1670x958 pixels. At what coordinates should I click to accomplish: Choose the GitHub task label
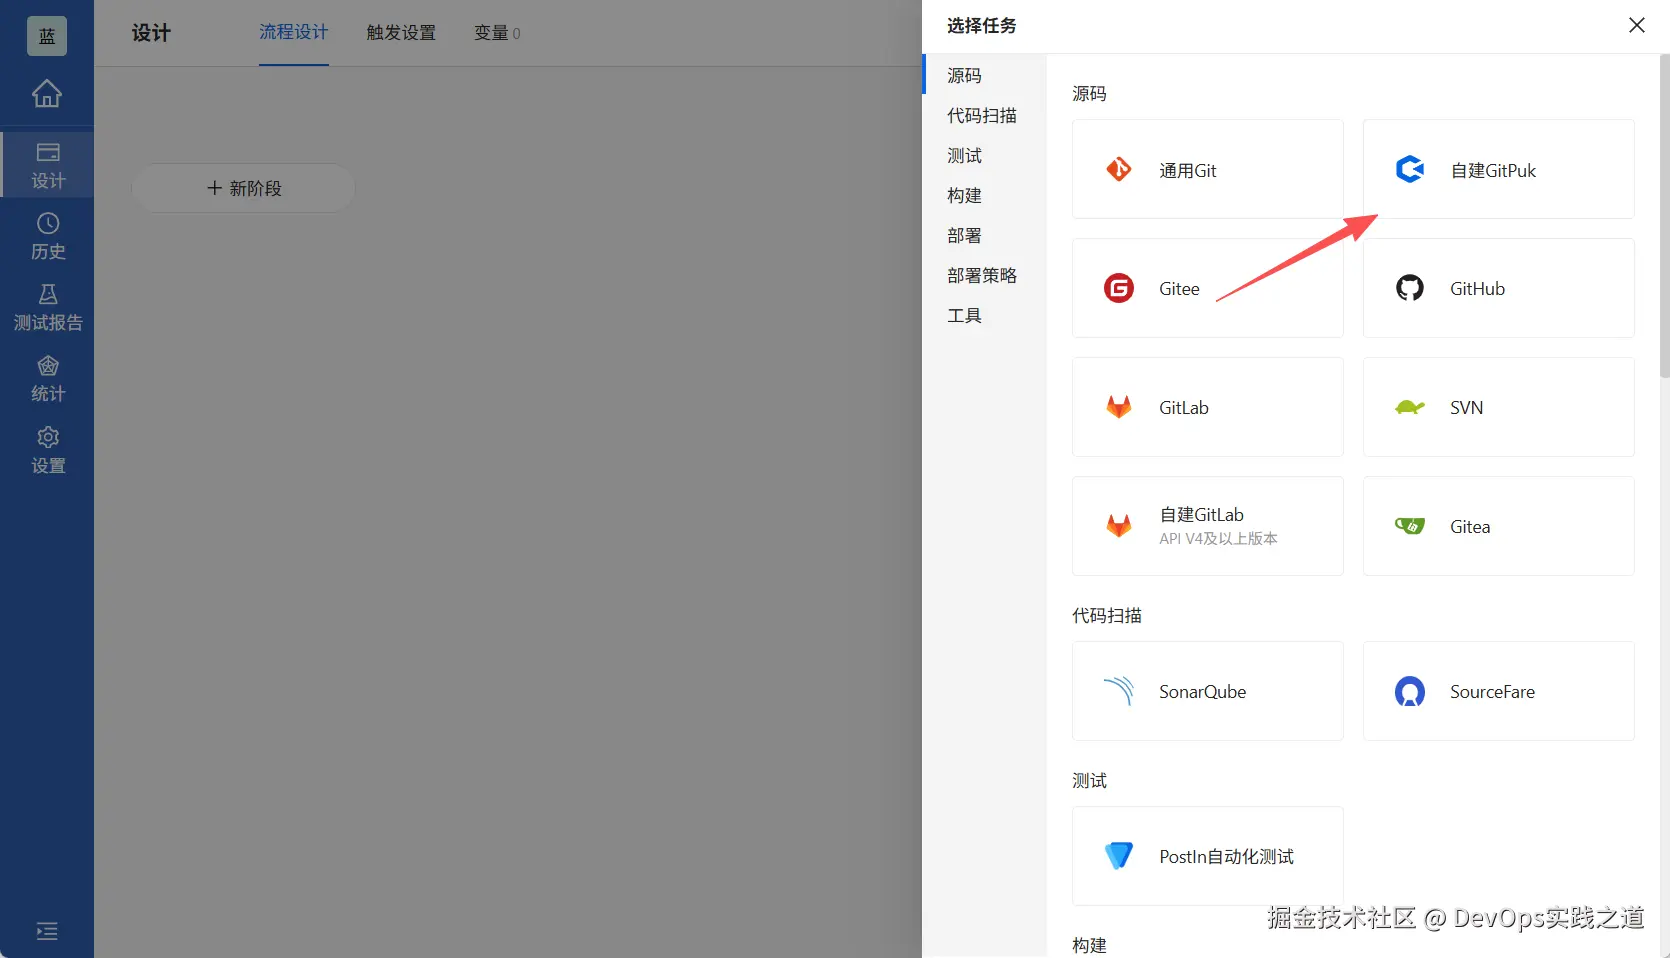pyautogui.click(x=1477, y=289)
